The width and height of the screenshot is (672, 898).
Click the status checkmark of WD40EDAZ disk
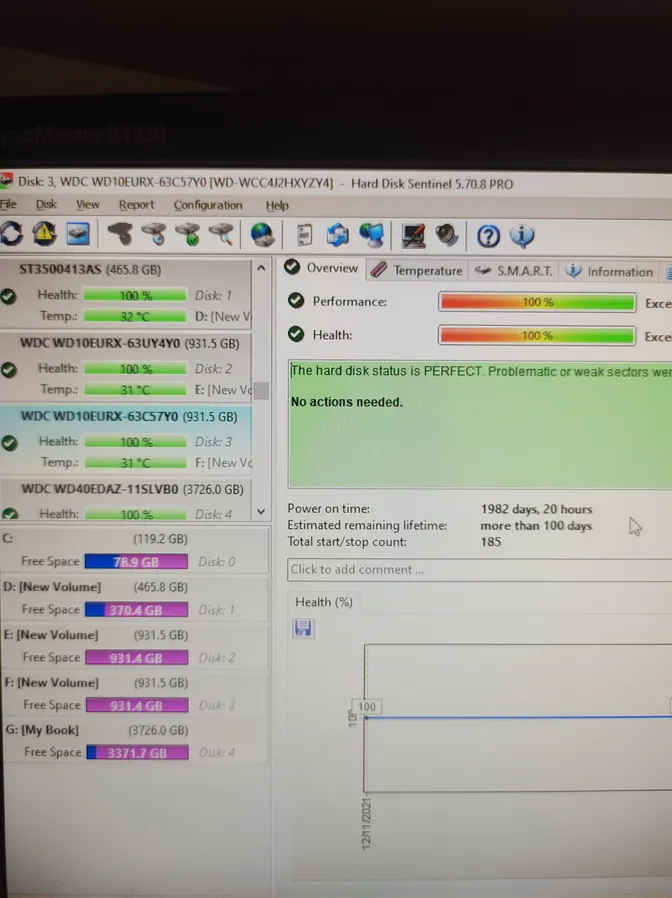(x=10, y=514)
